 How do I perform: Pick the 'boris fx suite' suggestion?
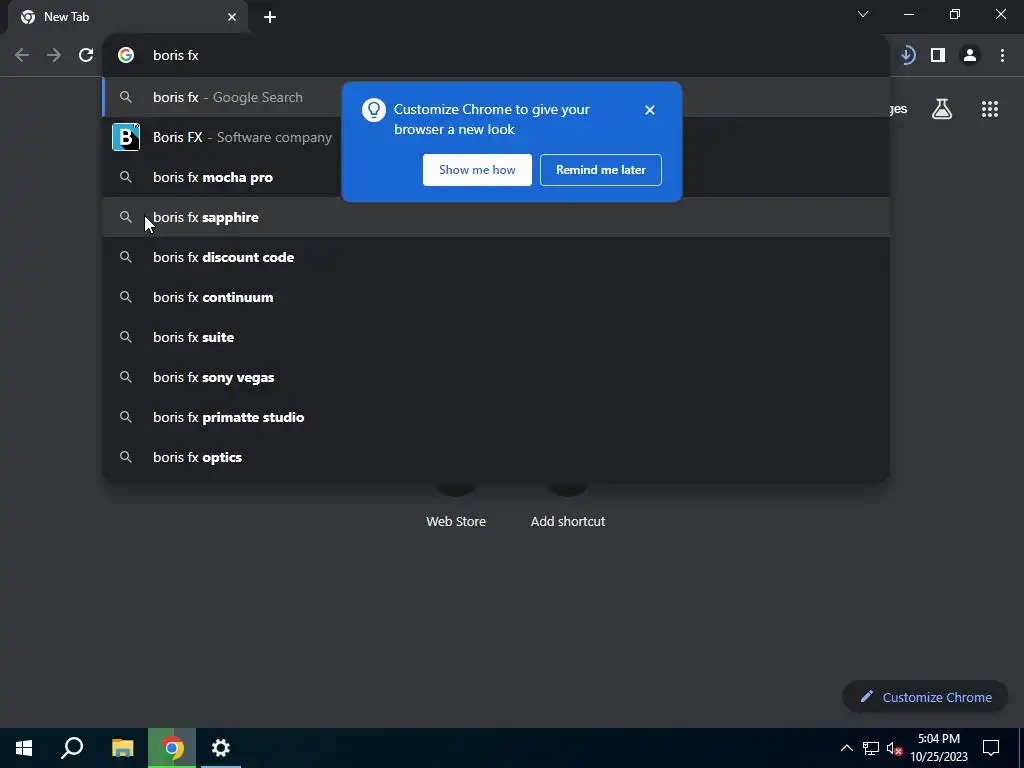coord(496,337)
